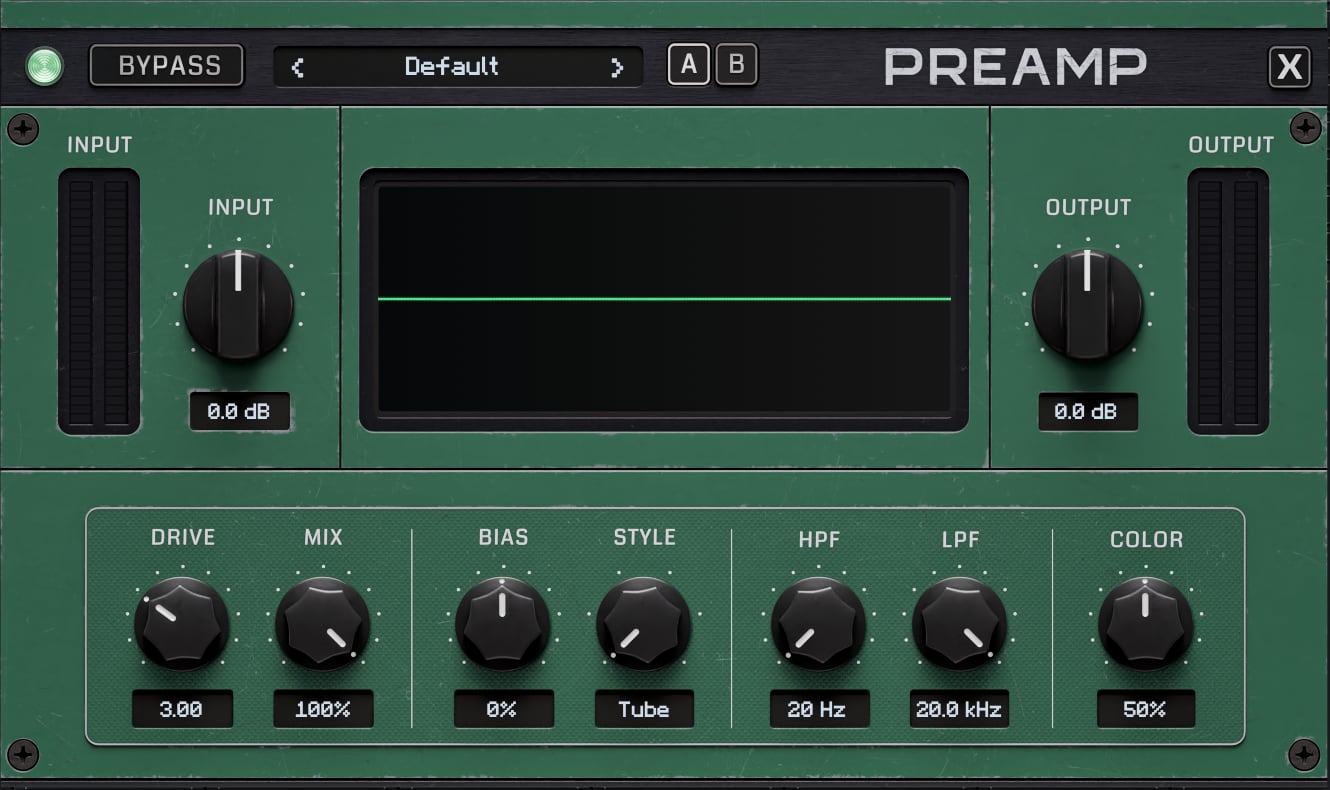Screen dimensions: 1330x790
Task: Open the Default preset name menu
Action: click(452, 67)
